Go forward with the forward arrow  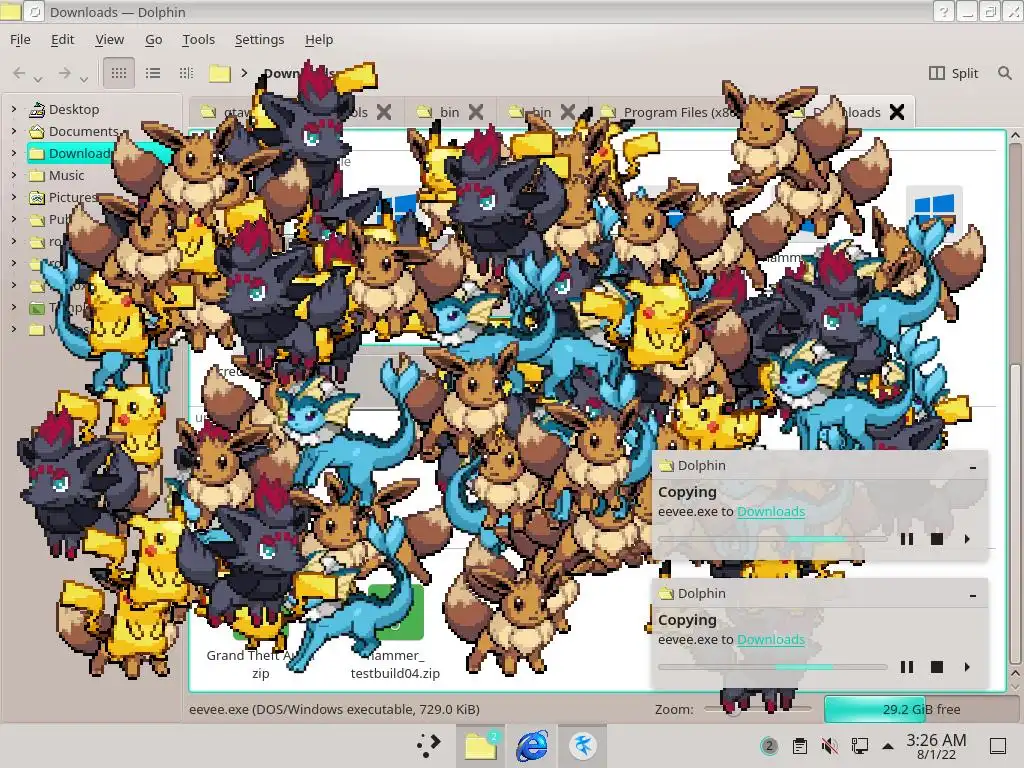[64, 72]
